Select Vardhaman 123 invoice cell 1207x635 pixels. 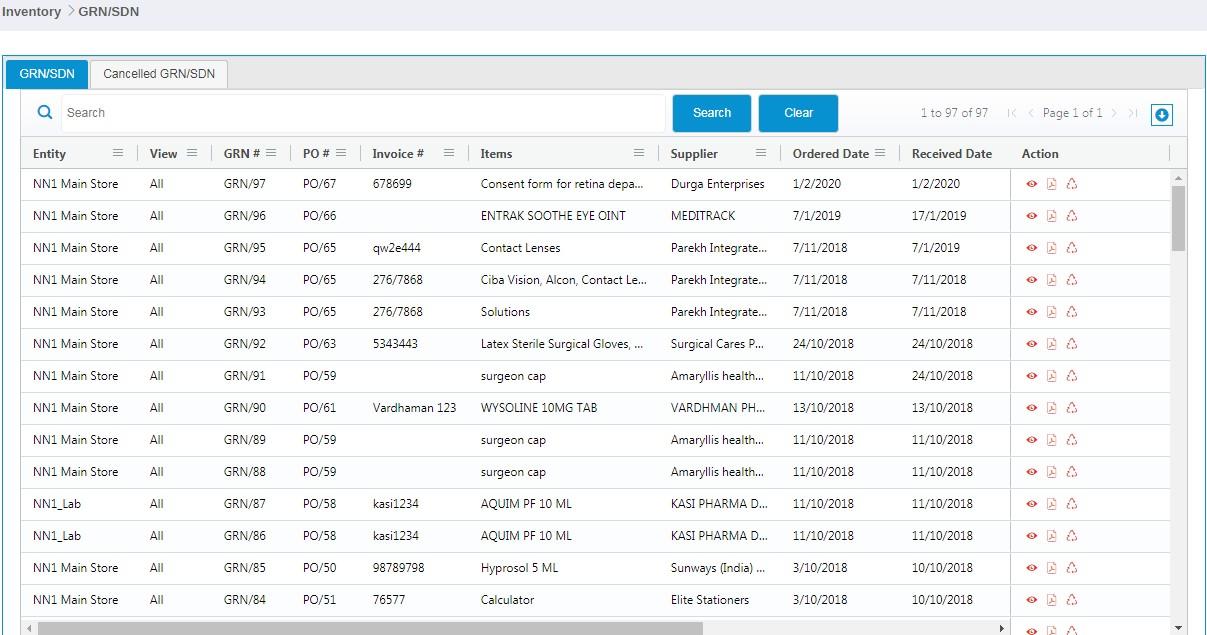tap(414, 408)
